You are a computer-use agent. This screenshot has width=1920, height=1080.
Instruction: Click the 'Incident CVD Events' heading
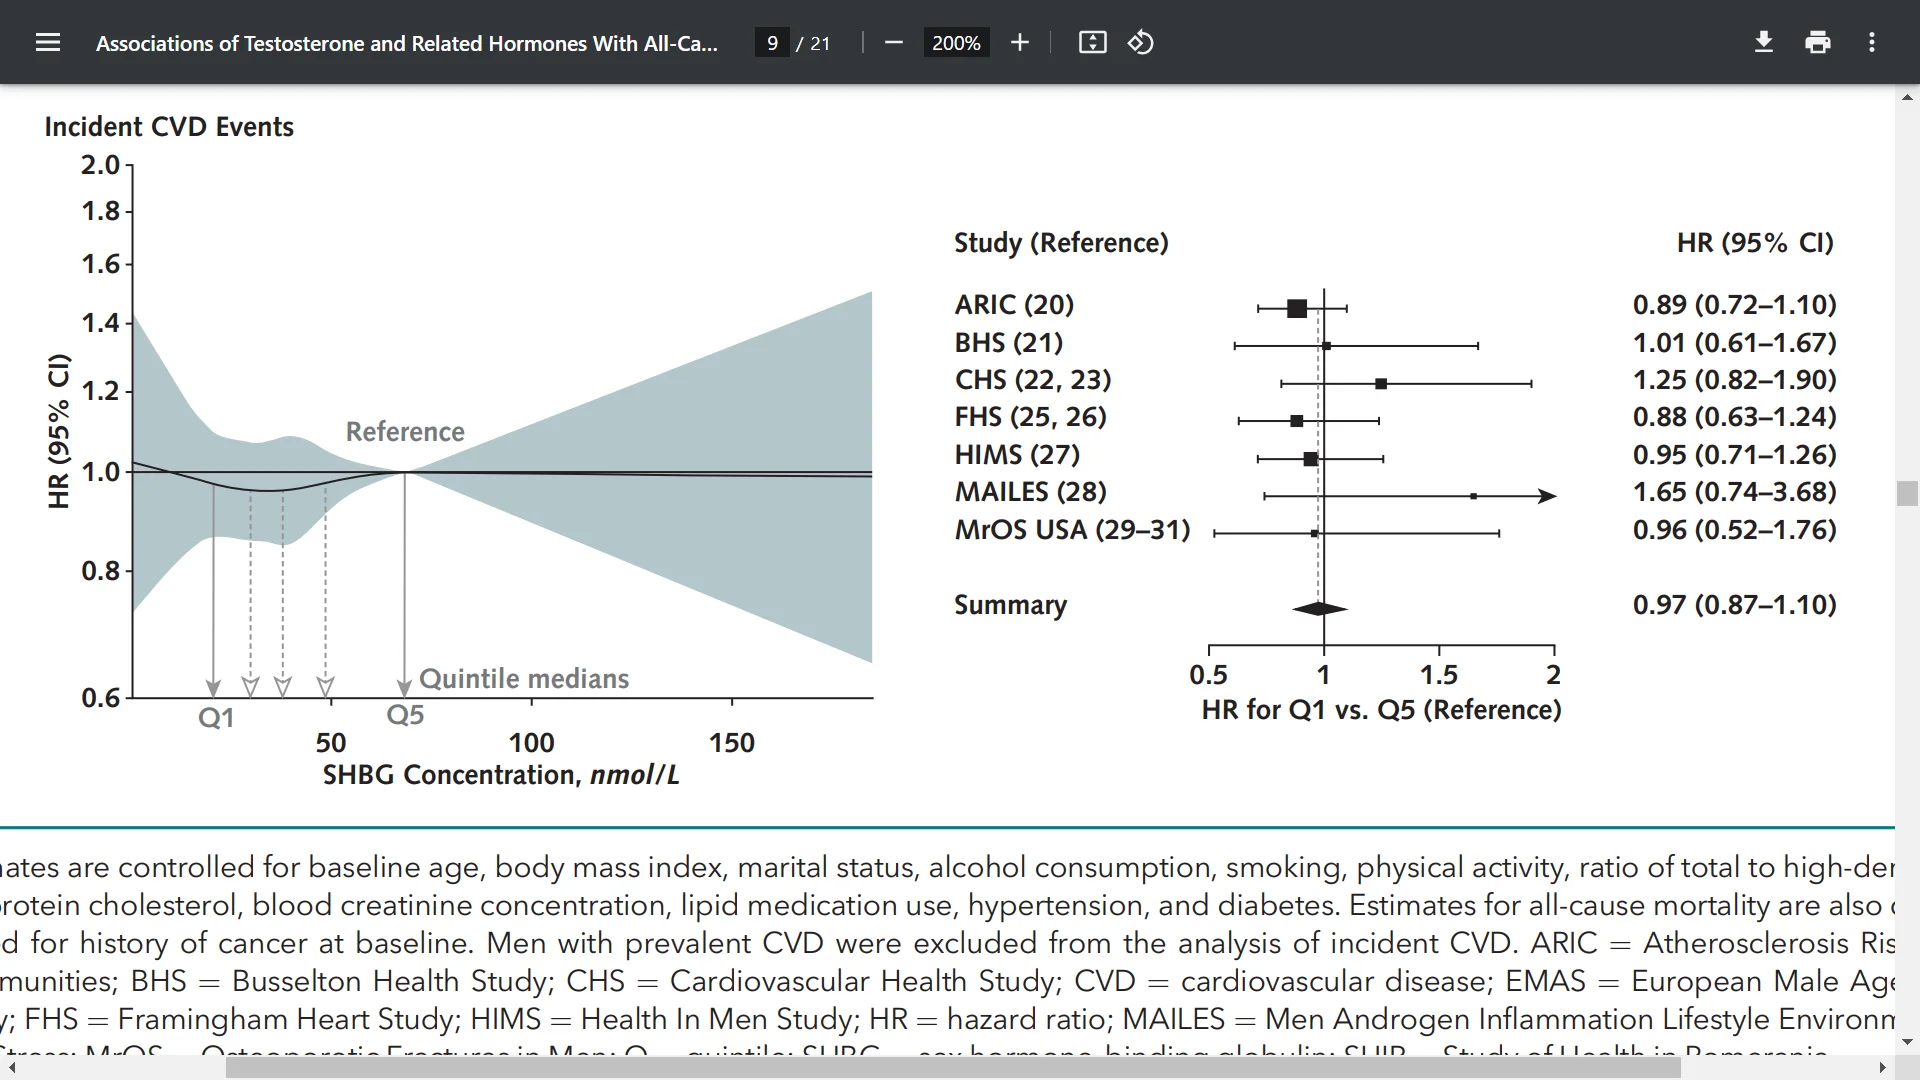click(169, 127)
